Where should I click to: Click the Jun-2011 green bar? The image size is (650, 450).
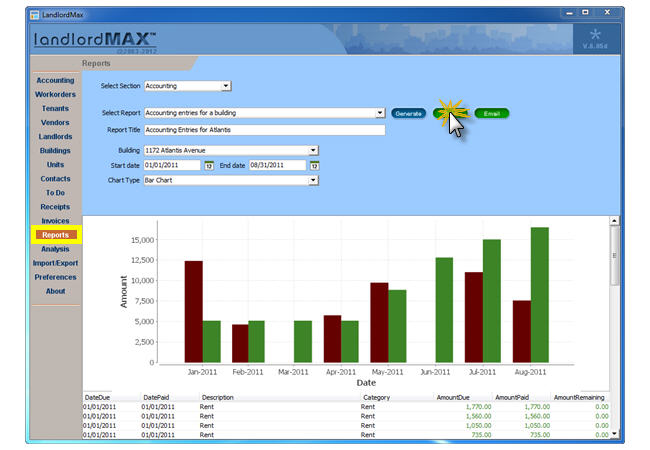tap(444, 310)
